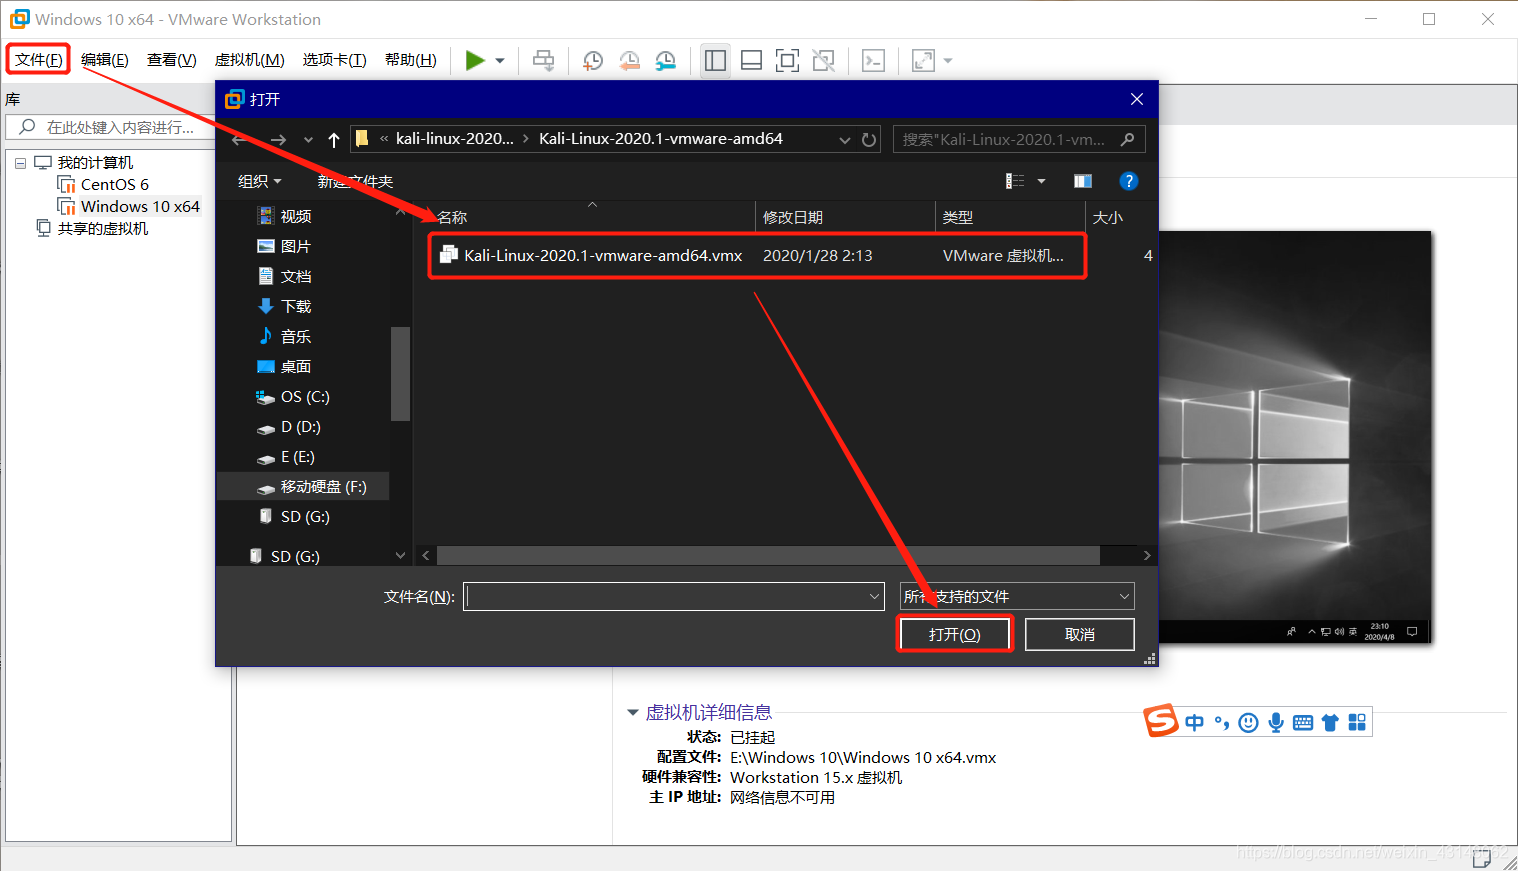Open the 组织 dropdown menu
This screenshot has height=871, width=1518.
click(260, 181)
